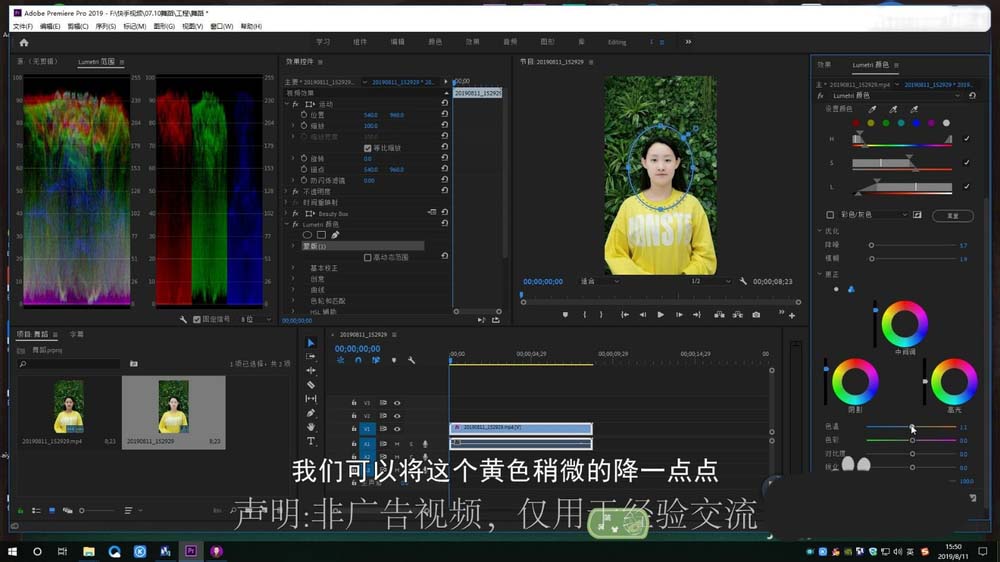The image size is (1000, 562).
Task: Open the File menu
Action: (22, 26)
